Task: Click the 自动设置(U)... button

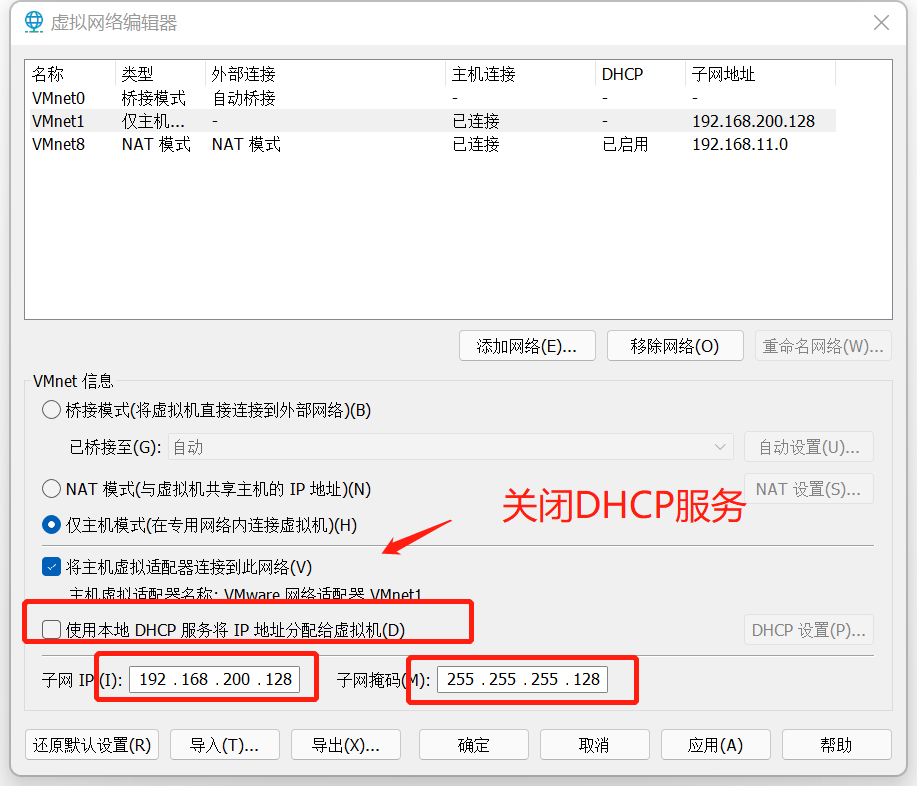Action: (x=809, y=447)
